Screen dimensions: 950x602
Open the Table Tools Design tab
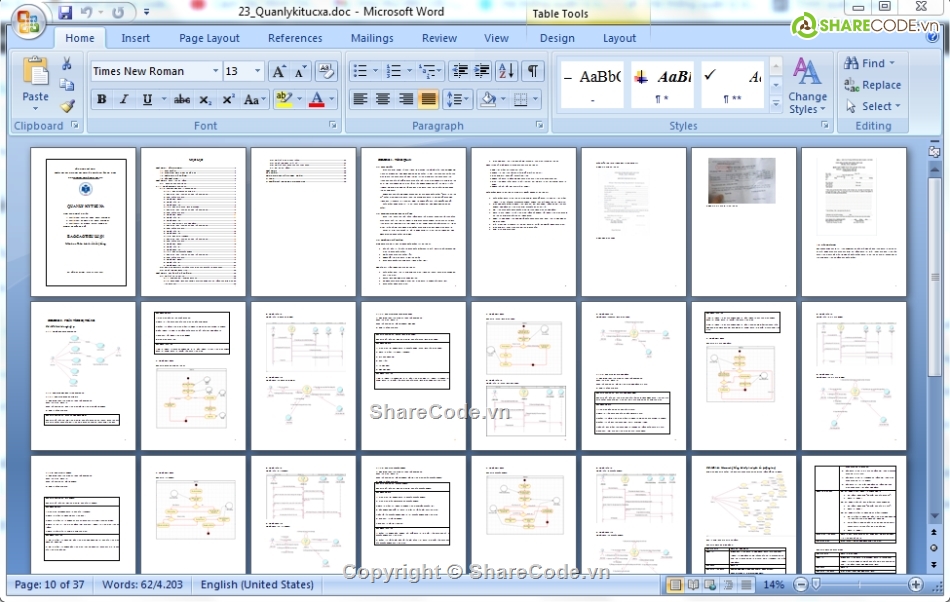point(557,38)
